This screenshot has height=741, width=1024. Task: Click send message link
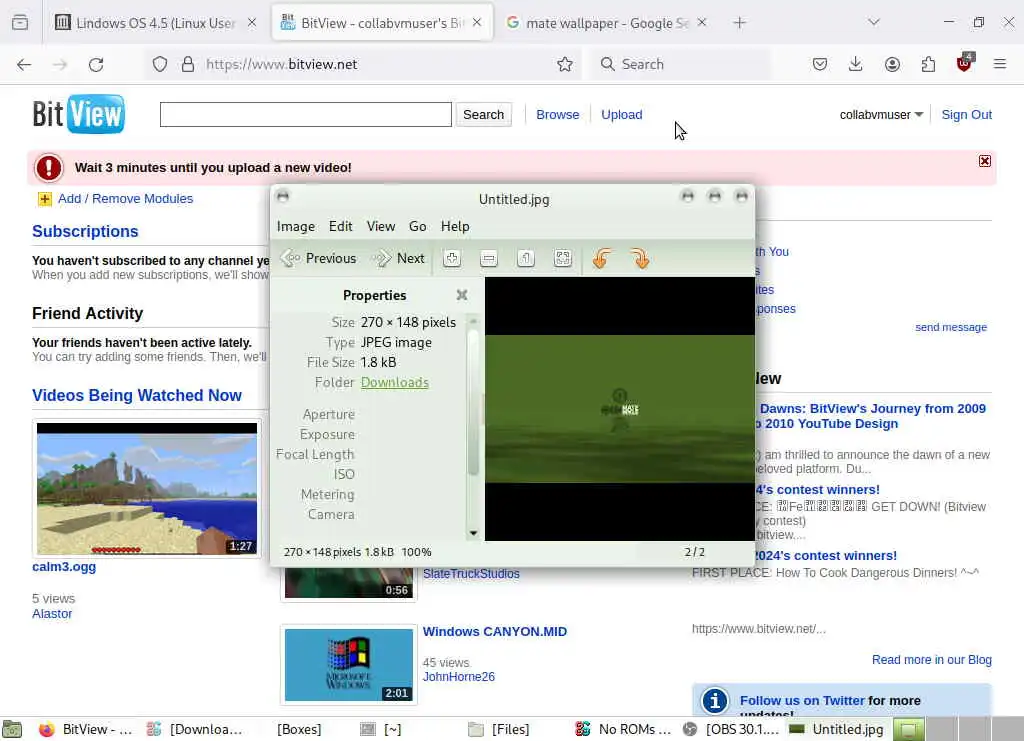pyautogui.click(x=951, y=327)
